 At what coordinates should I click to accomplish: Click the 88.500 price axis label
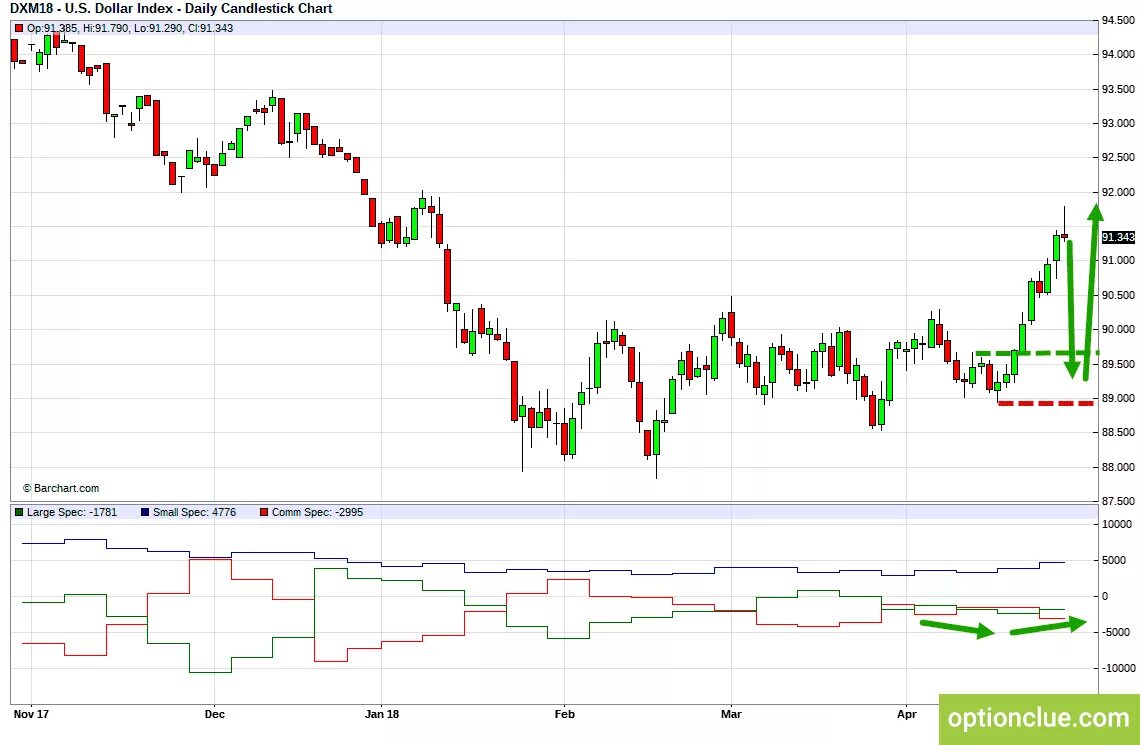click(x=1117, y=432)
